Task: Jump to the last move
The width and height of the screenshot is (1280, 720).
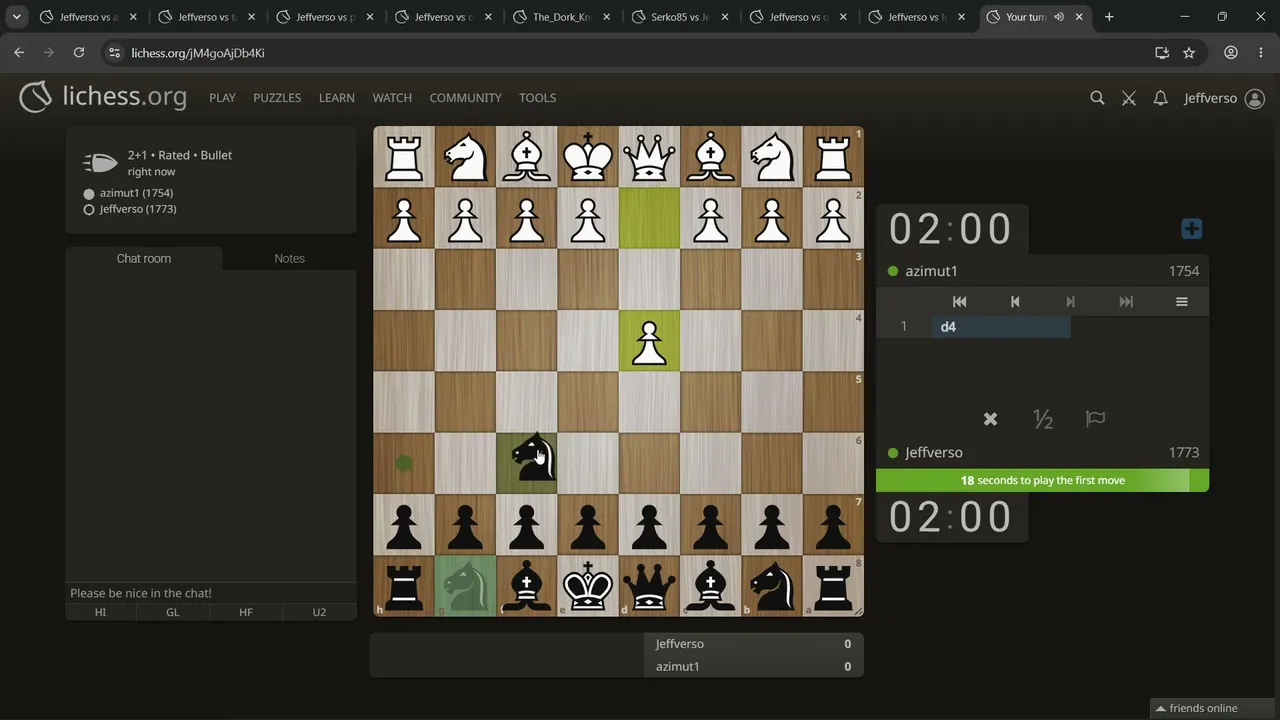Action: pos(1126,302)
